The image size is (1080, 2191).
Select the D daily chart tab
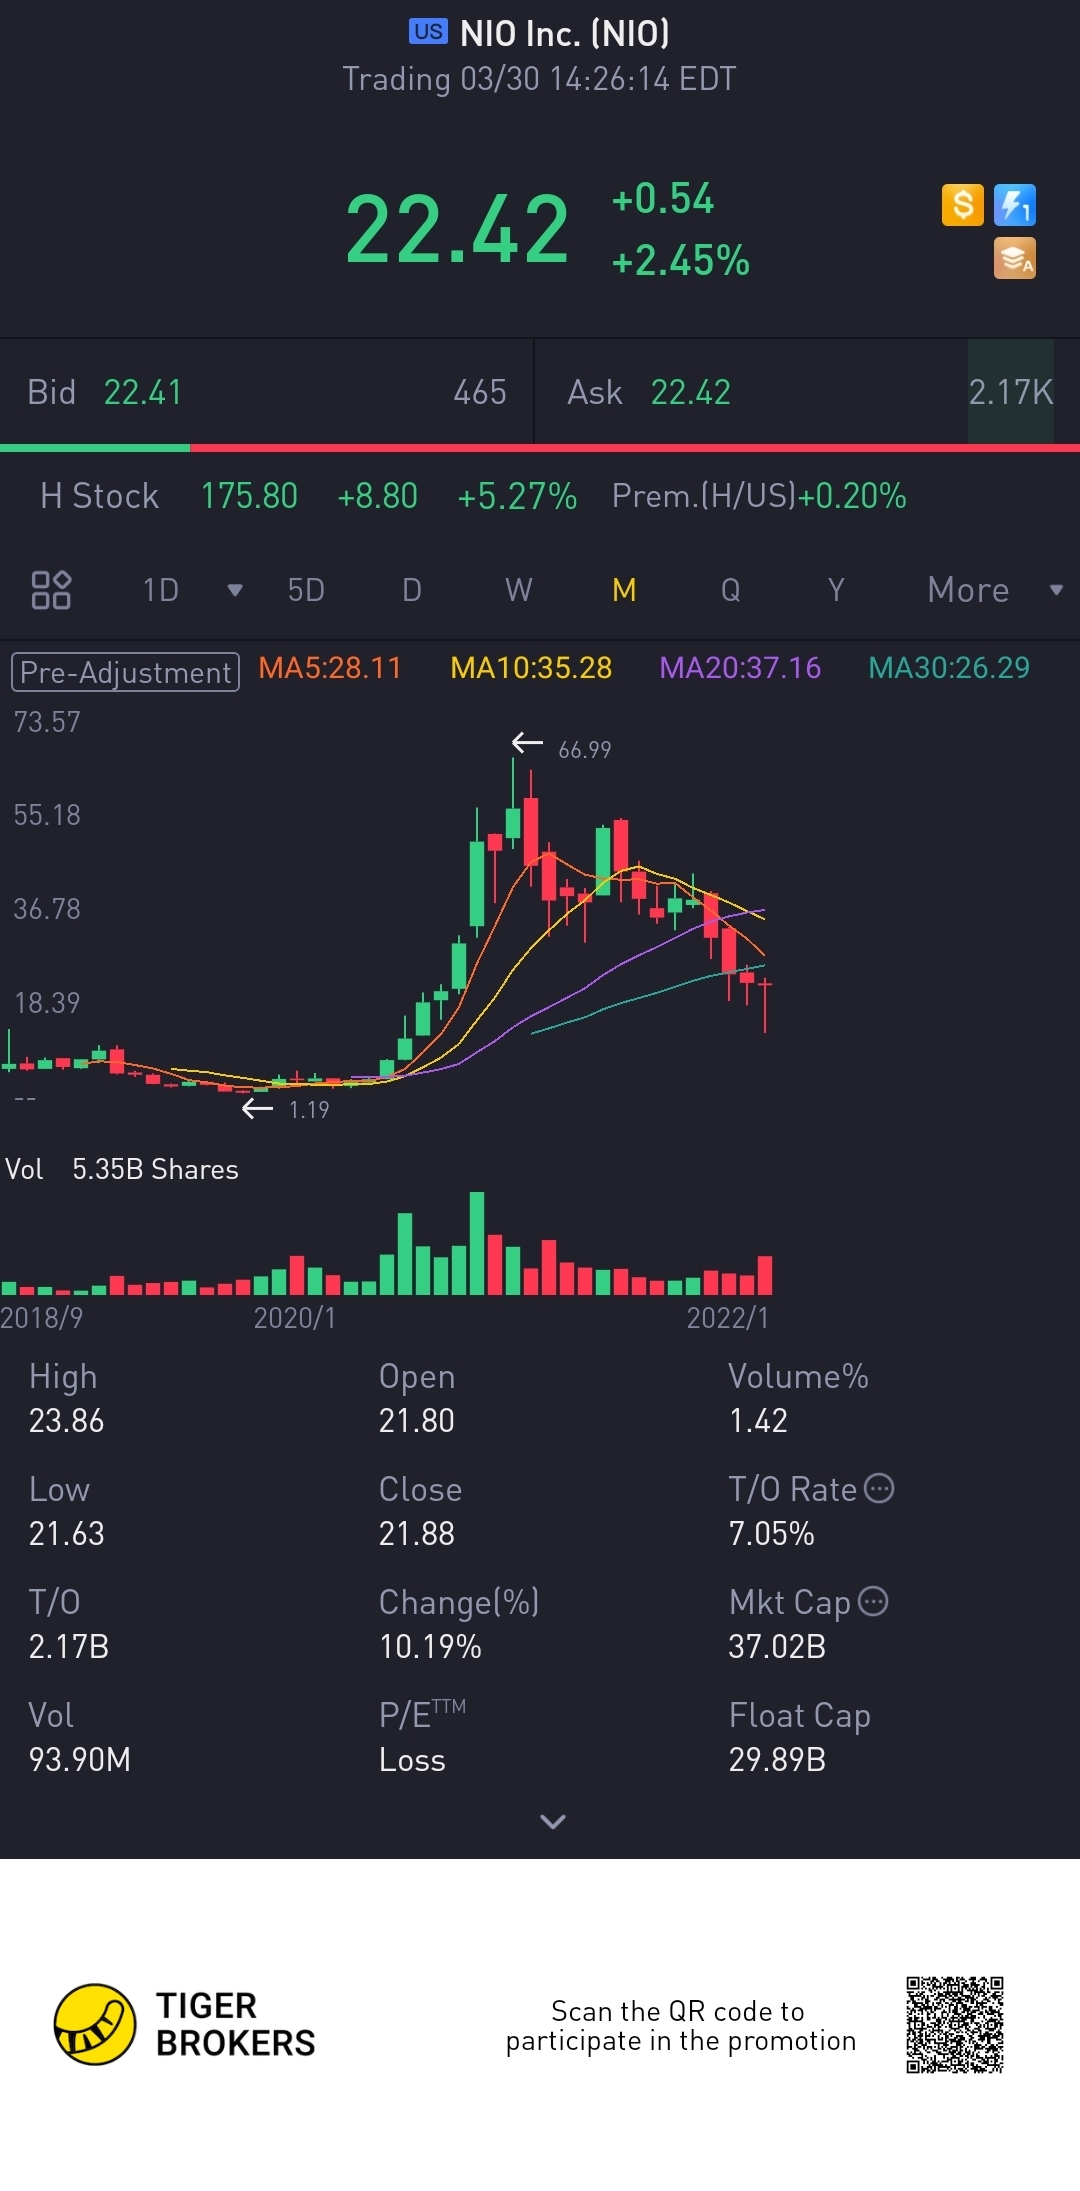(x=412, y=590)
